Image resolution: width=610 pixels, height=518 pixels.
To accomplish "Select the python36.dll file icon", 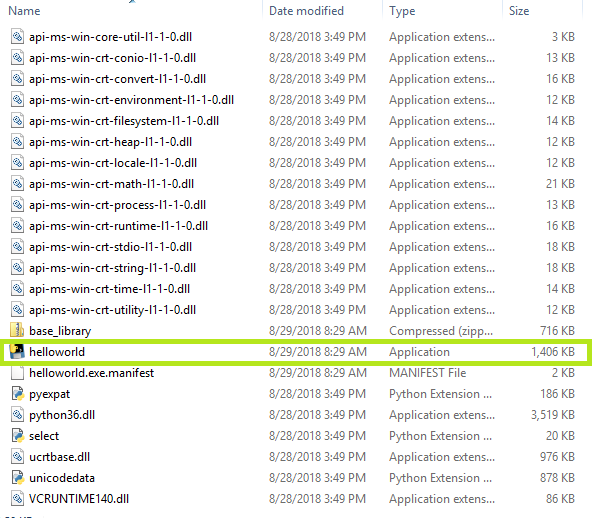I will pyautogui.click(x=17, y=415).
